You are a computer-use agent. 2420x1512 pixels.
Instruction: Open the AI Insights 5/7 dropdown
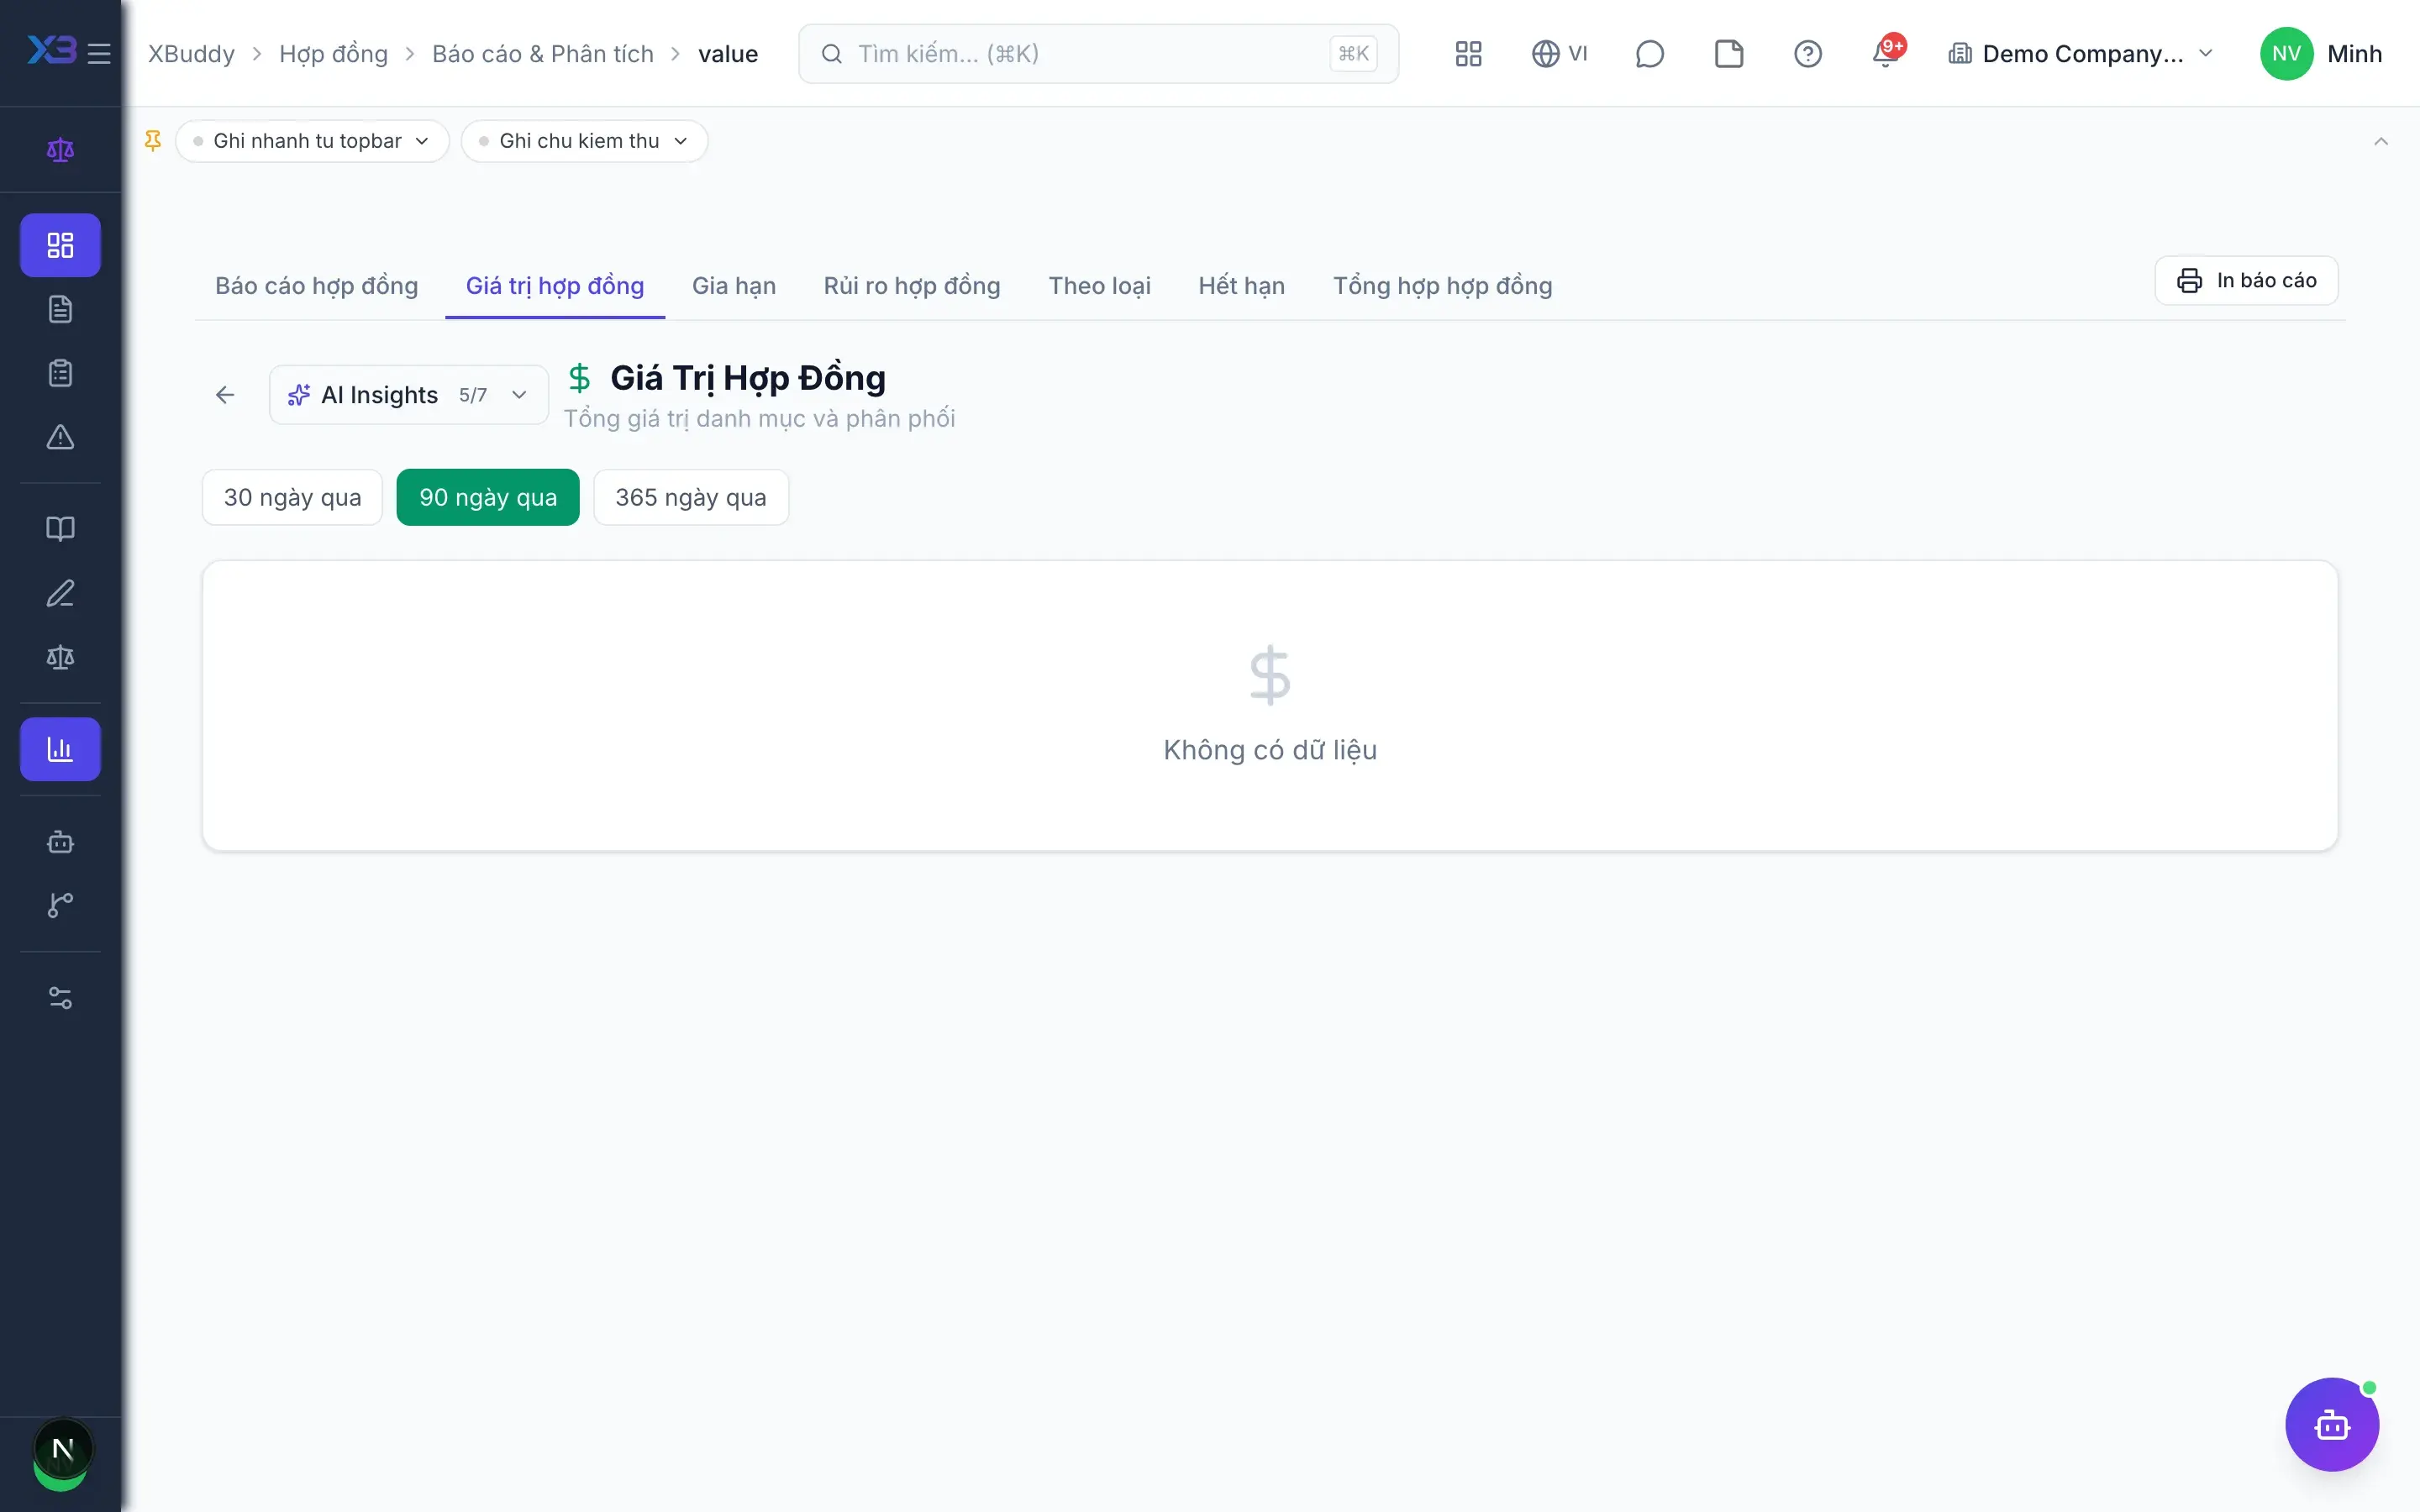(x=408, y=395)
